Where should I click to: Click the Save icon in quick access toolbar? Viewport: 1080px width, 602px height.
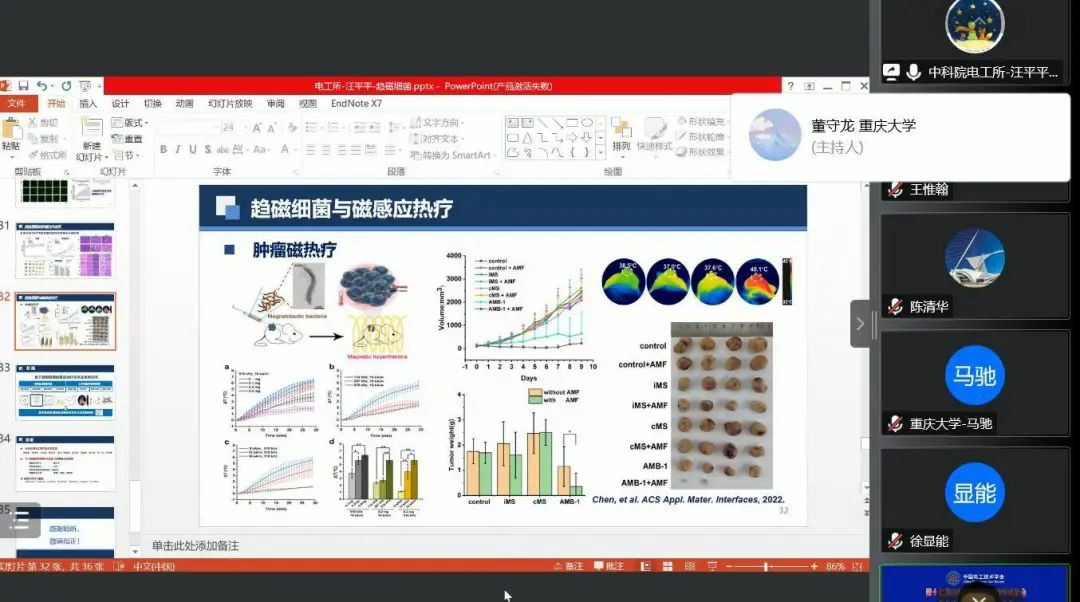[x=23, y=86]
